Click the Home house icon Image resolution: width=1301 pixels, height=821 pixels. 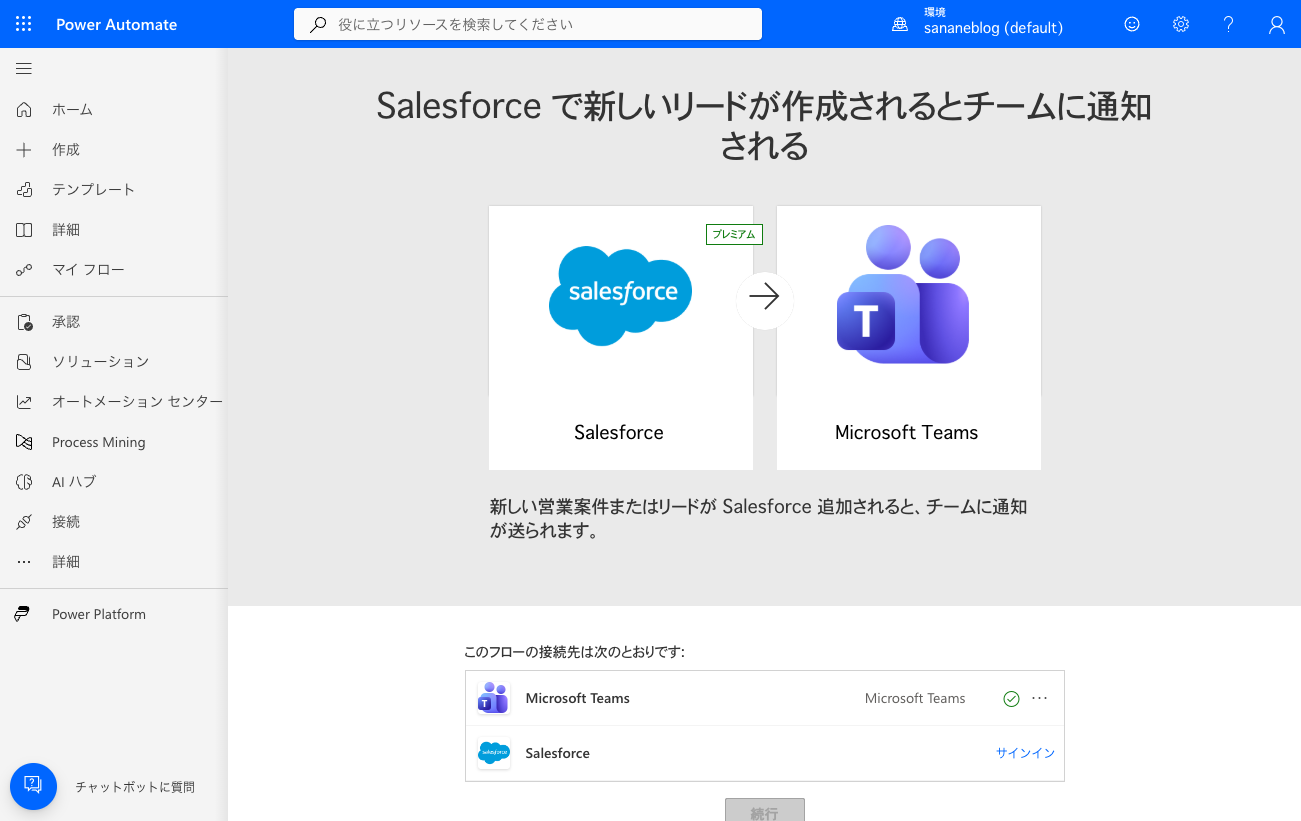24,110
